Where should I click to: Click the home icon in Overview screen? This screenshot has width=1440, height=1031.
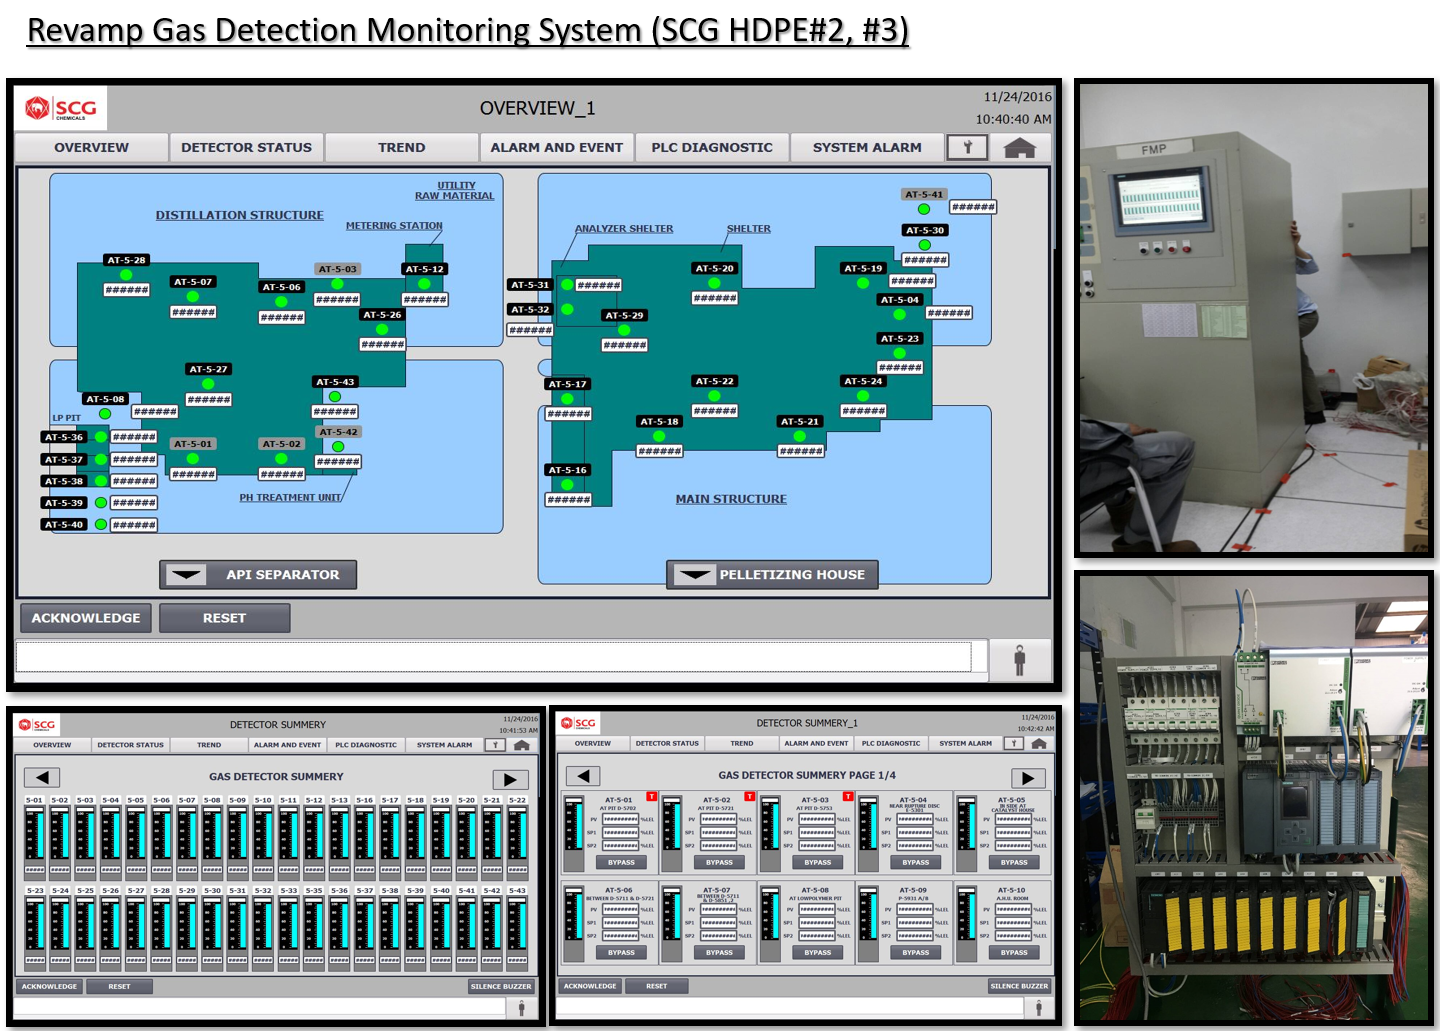[1019, 148]
